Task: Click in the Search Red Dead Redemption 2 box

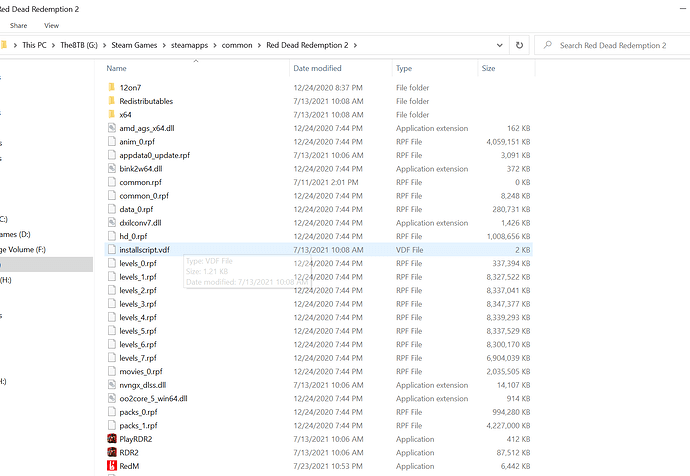Action: 613,45
